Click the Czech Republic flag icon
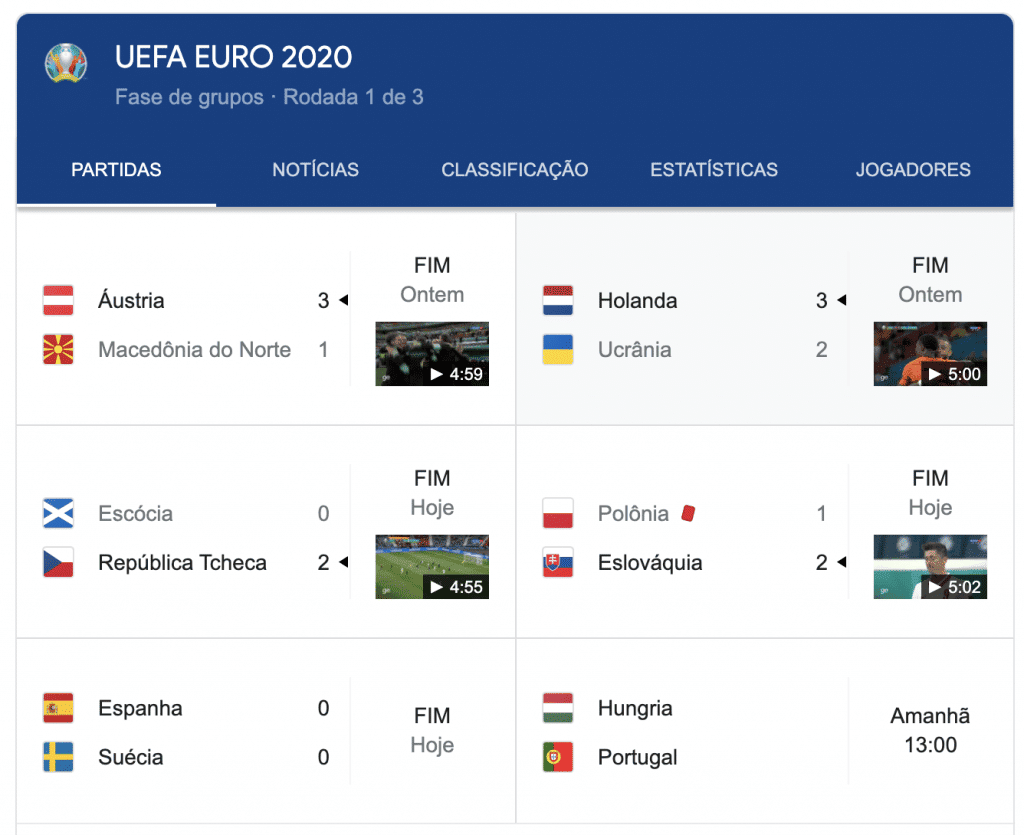This screenshot has height=835, width=1024. [58, 563]
